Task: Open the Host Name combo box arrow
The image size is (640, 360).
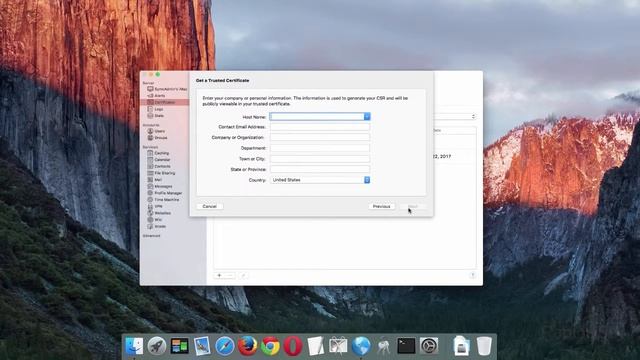Action: pos(367,117)
